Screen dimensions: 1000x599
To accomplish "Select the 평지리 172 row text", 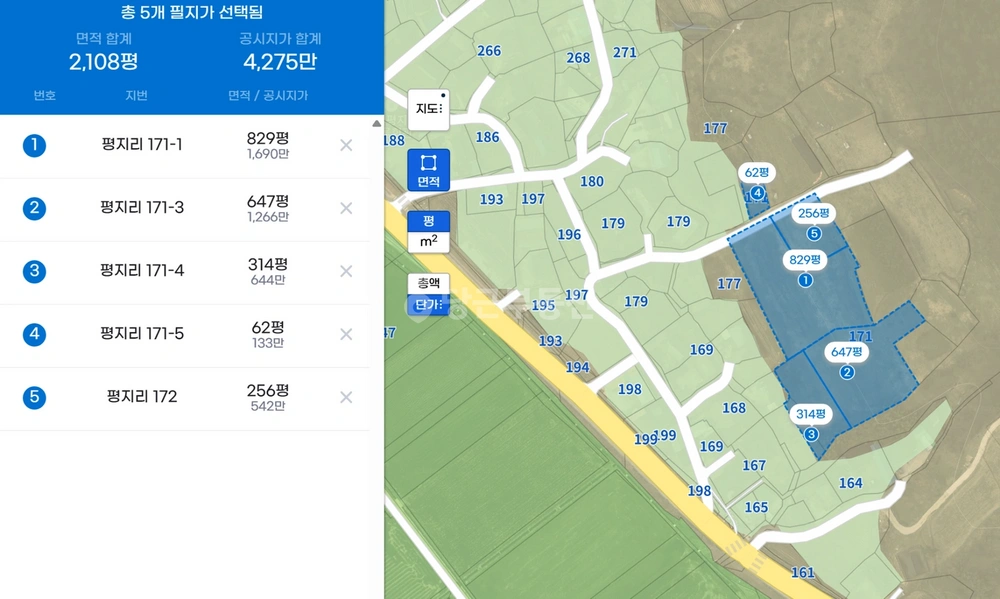I will (x=142, y=397).
